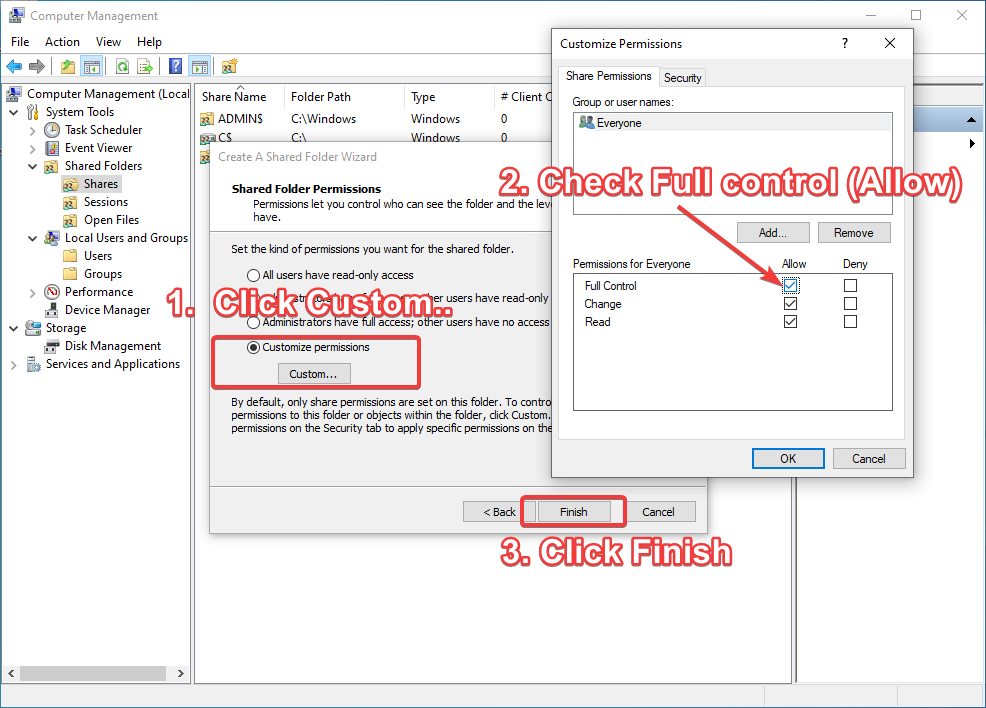Image resolution: width=986 pixels, height=708 pixels.
Task: Check Change Deny checkbox
Action: point(850,304)
